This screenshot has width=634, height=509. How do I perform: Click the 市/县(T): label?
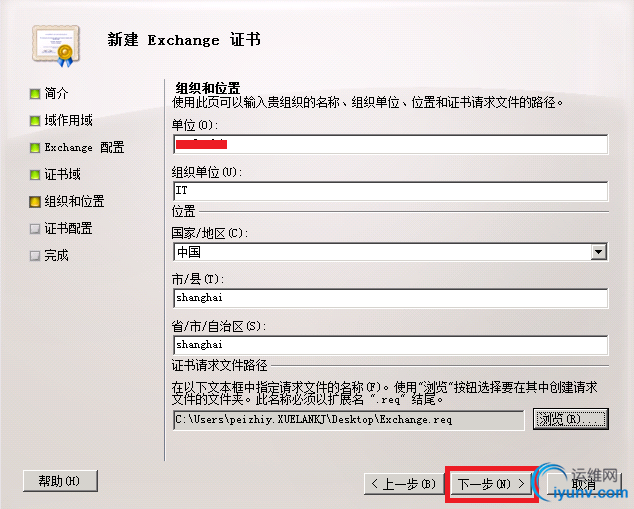click(x=197, y=279)
